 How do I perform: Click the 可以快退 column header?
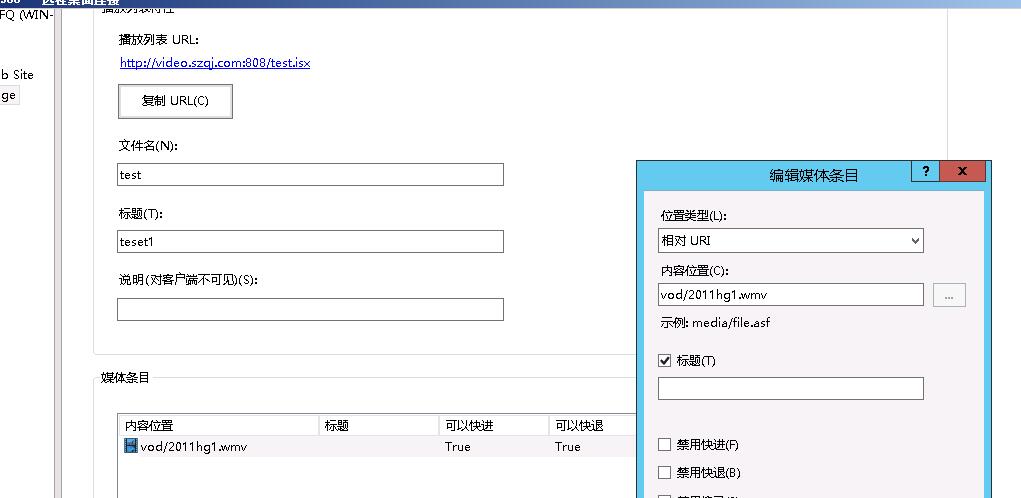593,426
